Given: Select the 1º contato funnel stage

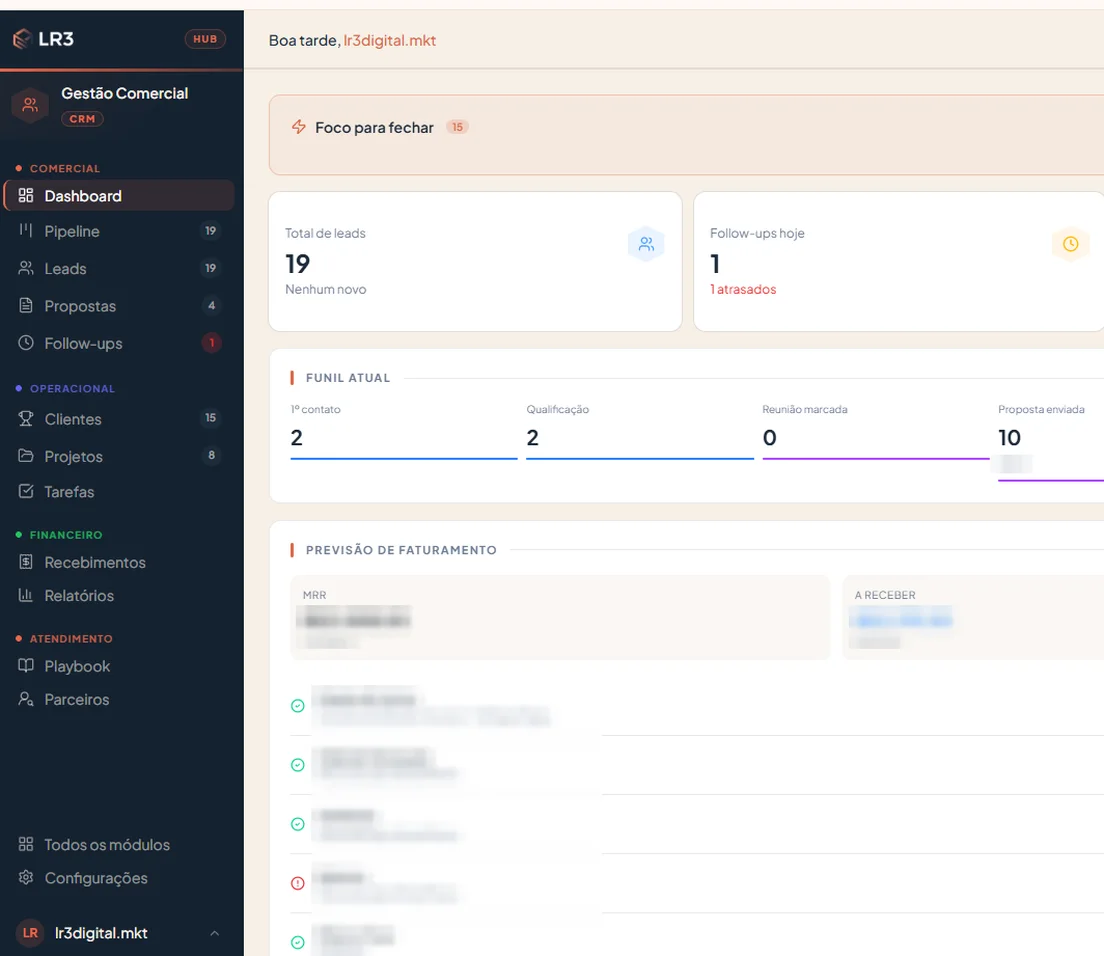Looking at the screenshot, I should 403,431.
